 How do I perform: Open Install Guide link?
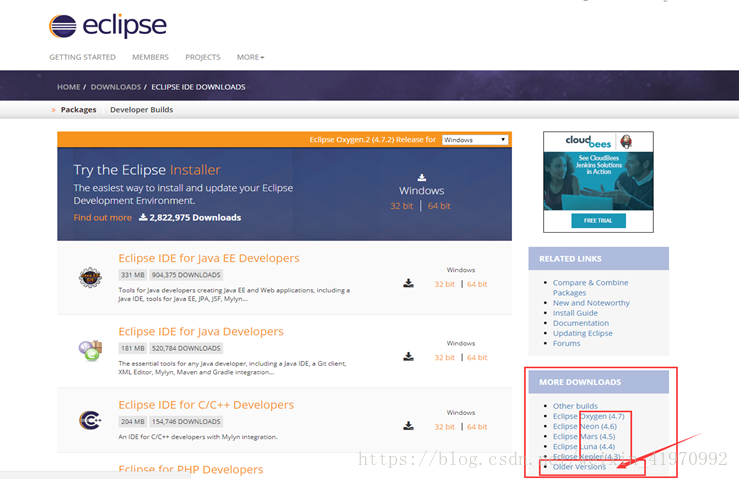pos(575,313)
